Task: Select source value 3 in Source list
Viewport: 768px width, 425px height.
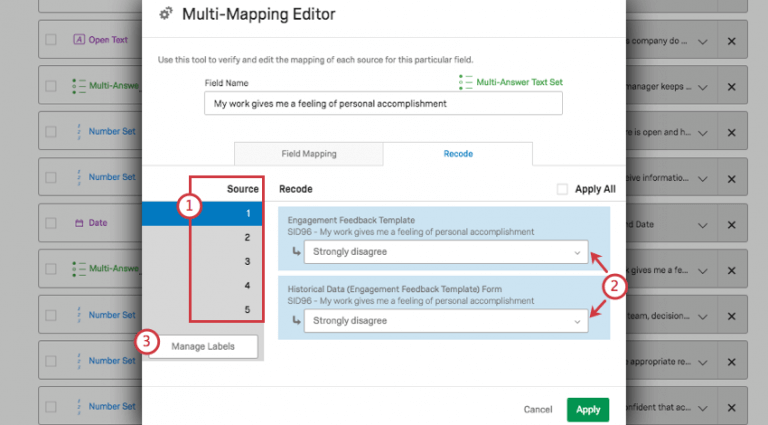Action: (246, 261)
